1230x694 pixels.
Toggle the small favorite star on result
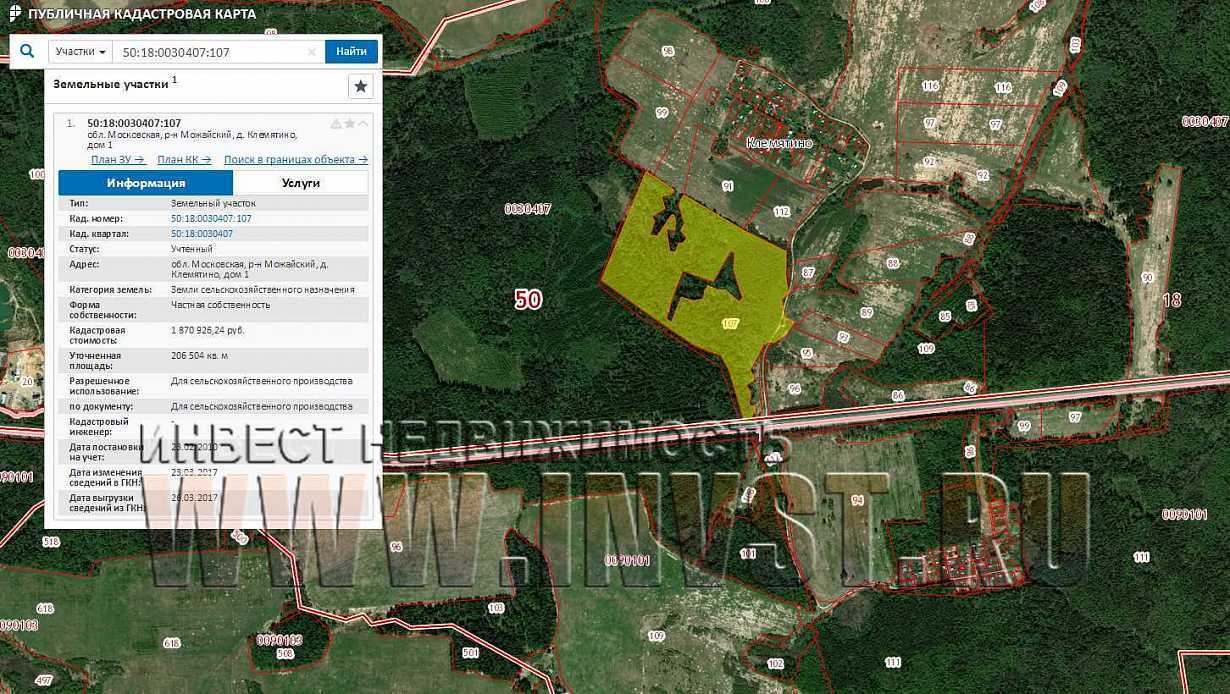[x=350, y=124]
